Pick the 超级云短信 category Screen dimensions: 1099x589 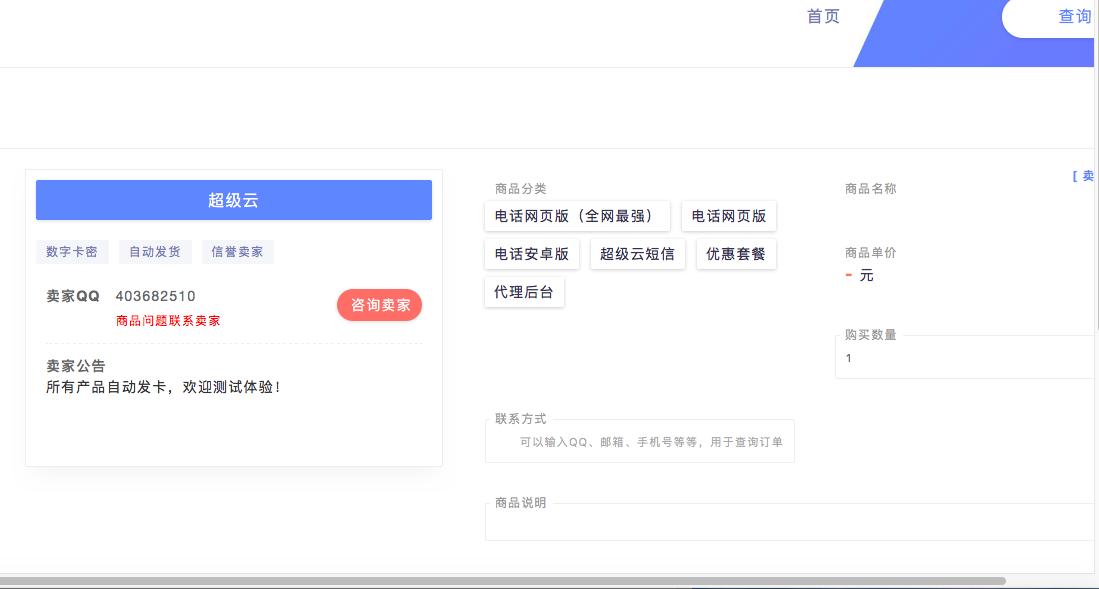(637, 254)
